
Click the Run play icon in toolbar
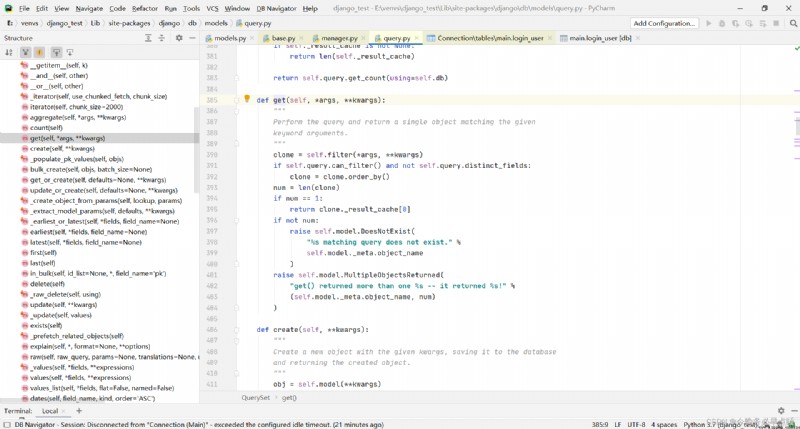[x=709, y=23]
